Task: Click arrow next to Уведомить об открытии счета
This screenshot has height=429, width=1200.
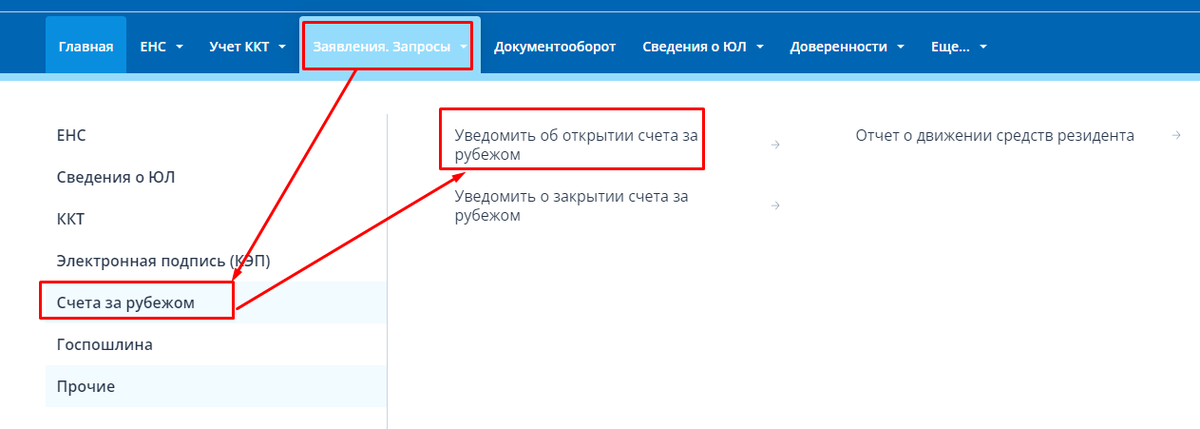Action: [x=775, y=145]
